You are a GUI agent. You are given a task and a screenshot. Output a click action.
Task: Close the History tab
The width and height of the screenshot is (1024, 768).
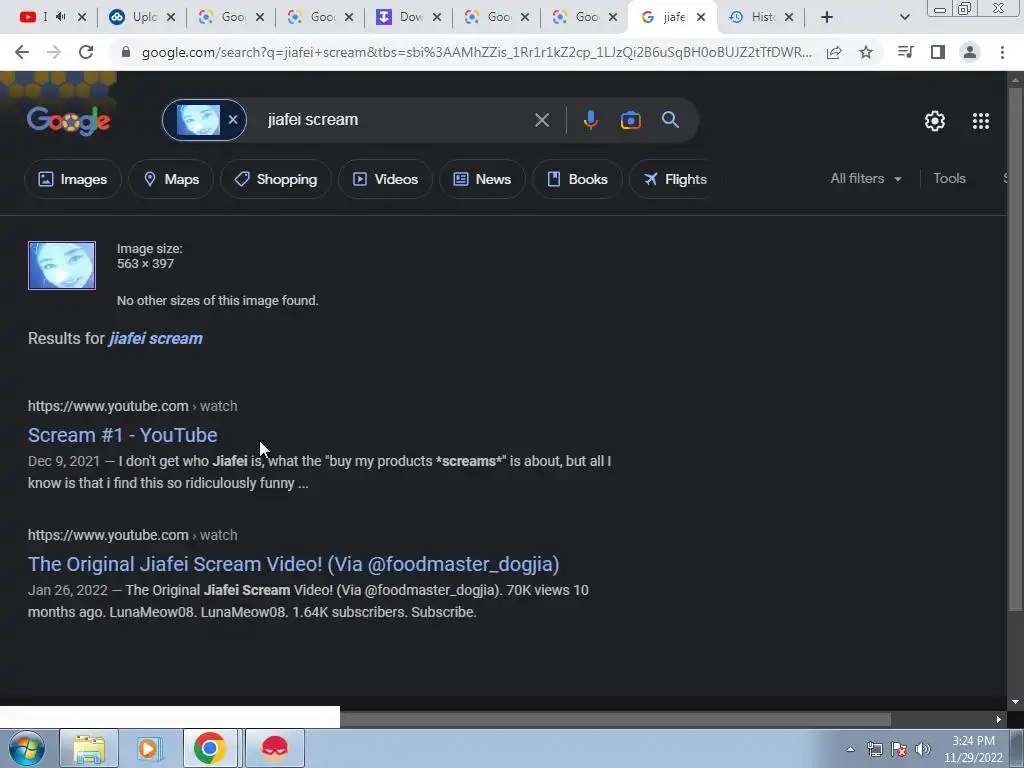pos(789,17)
